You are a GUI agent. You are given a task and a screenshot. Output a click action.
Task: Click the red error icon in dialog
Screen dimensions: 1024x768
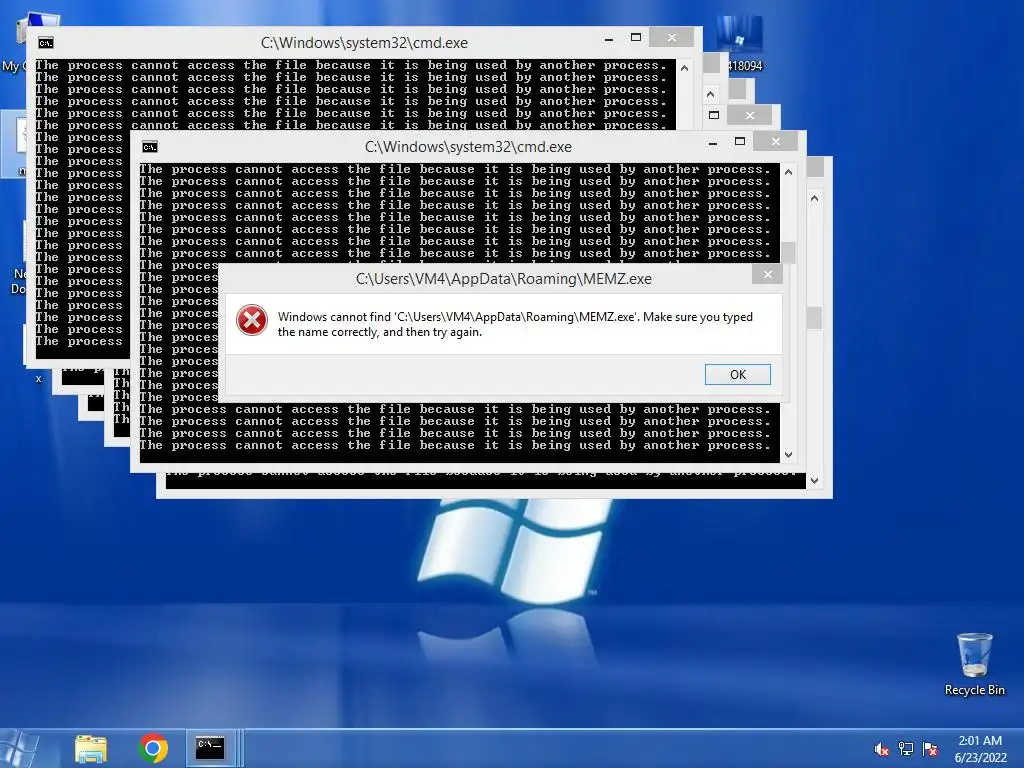(x=251, y=321)
